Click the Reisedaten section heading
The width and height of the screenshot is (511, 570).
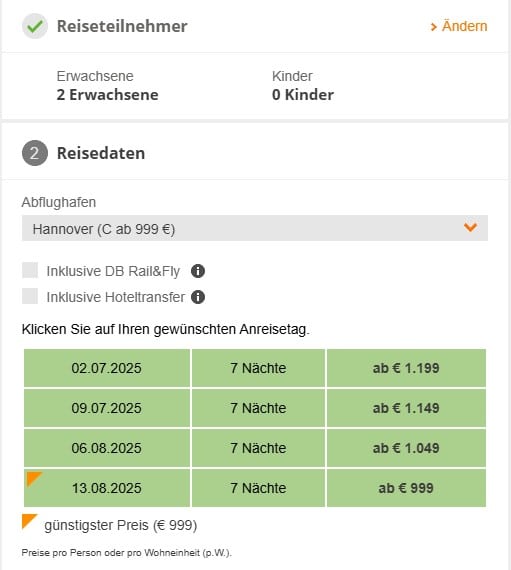(x=101, y=153)
